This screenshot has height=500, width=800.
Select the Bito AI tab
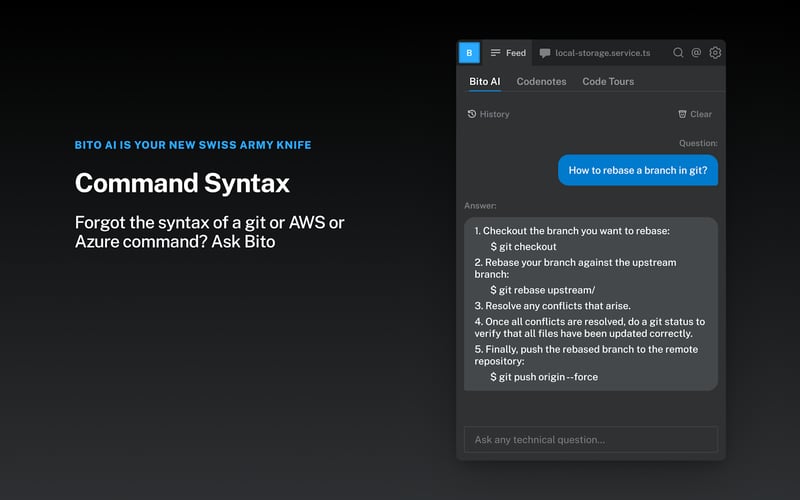pos(484,82)
